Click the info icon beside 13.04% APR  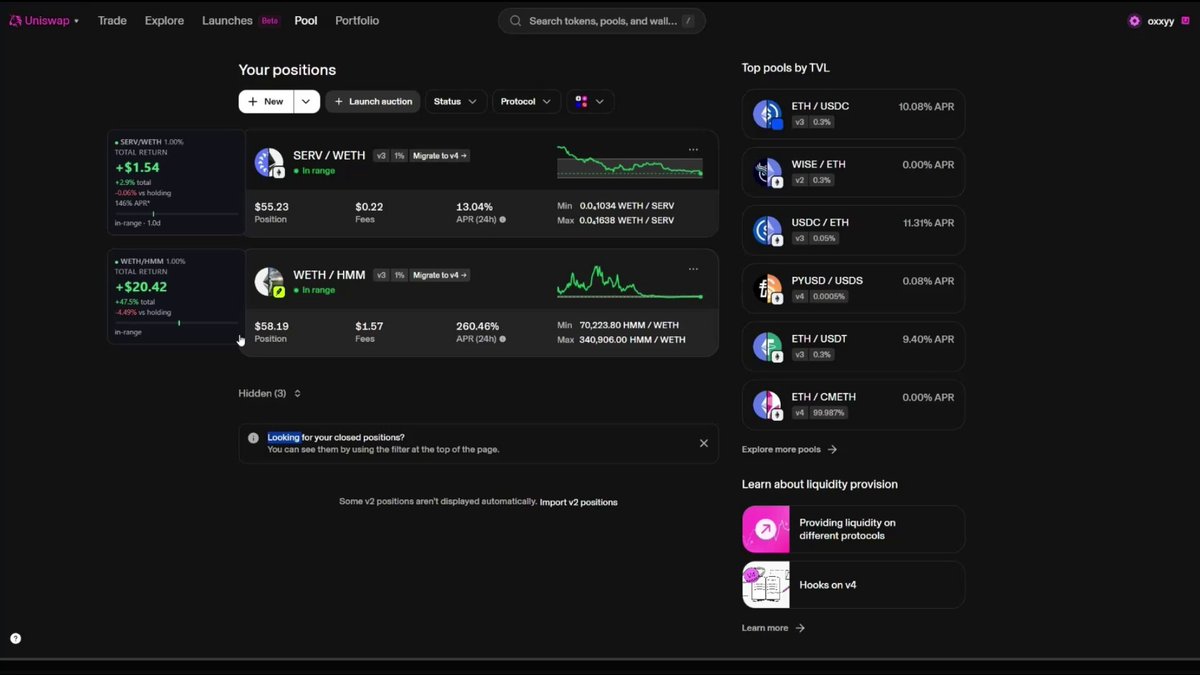[502, 219]
